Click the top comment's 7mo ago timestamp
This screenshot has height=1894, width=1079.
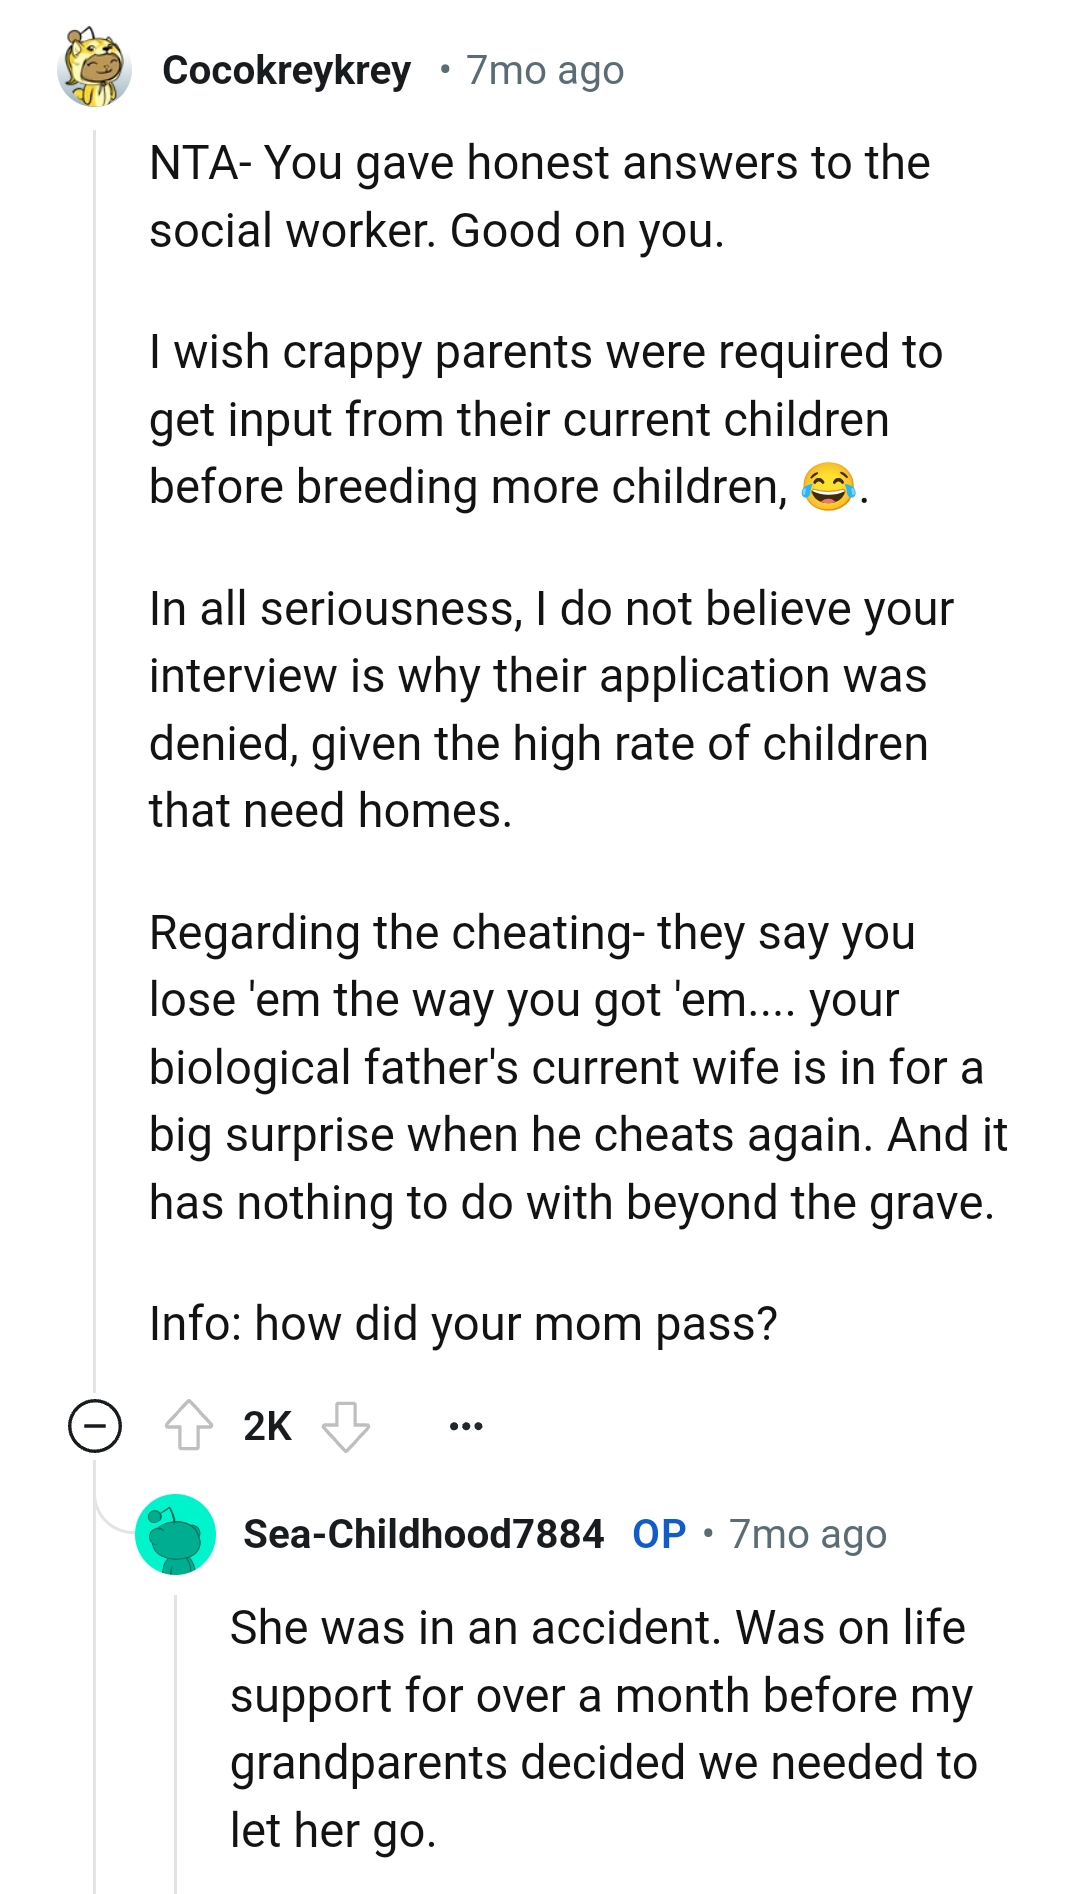tap(545, 71)
